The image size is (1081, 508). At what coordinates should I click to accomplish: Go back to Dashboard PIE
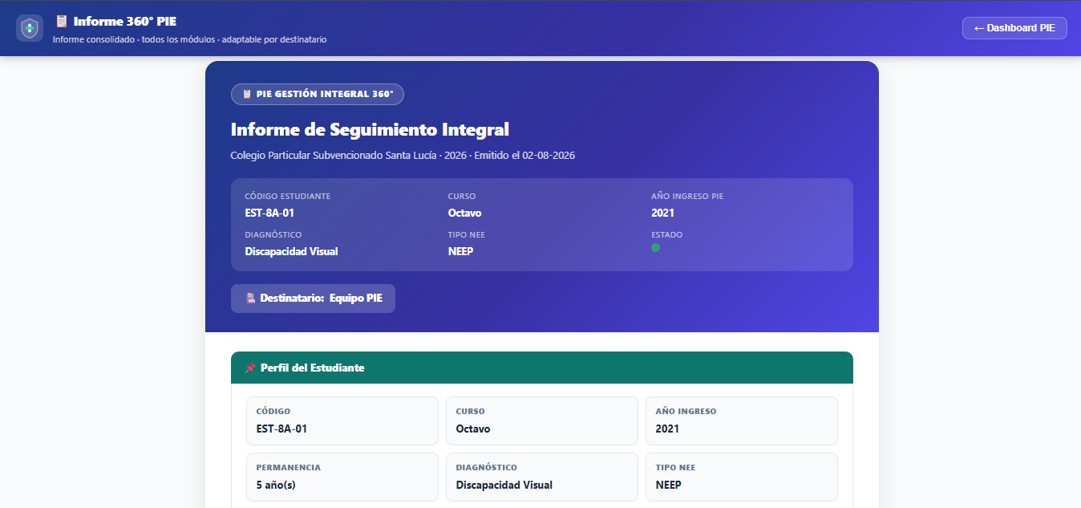(1014, 28)
